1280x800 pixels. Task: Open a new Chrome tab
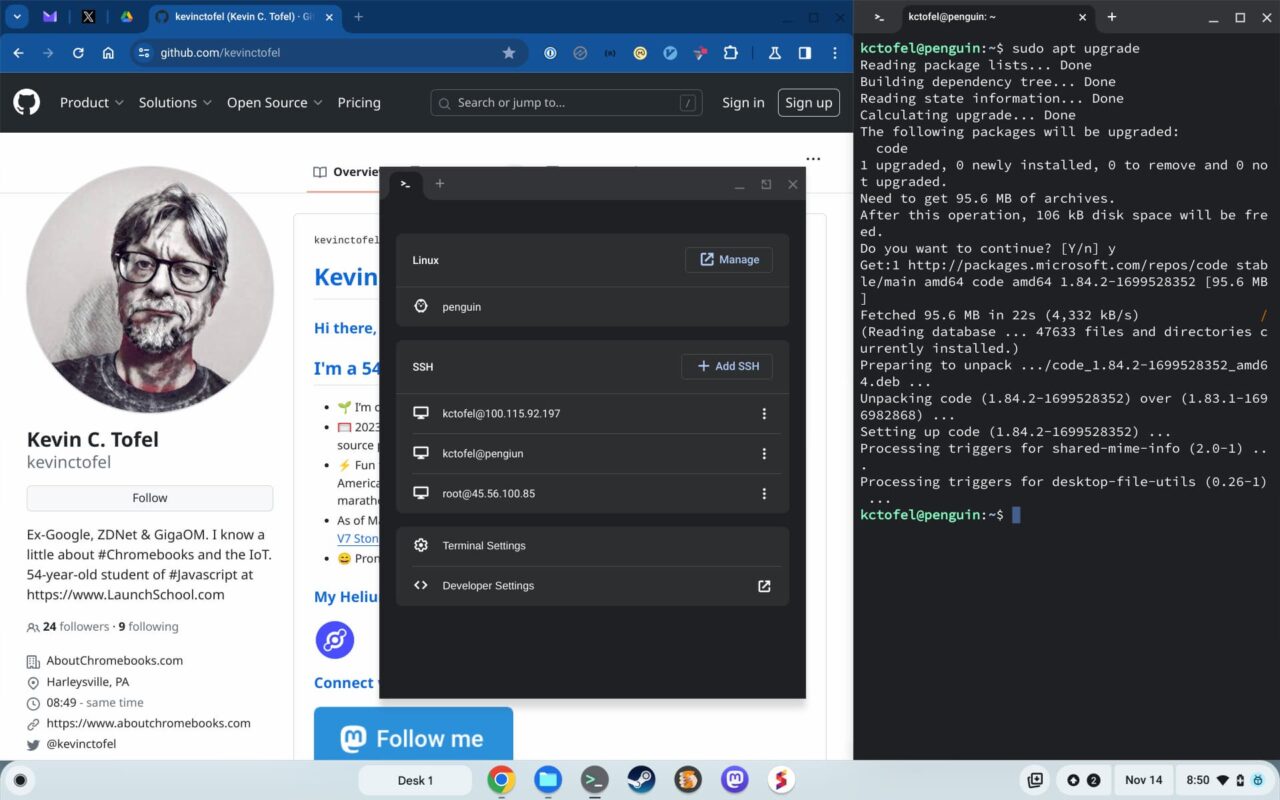[358, 17]
